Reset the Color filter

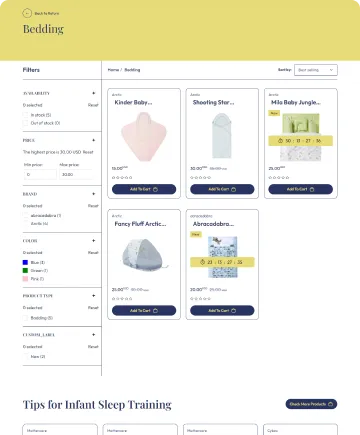[93, 252]
